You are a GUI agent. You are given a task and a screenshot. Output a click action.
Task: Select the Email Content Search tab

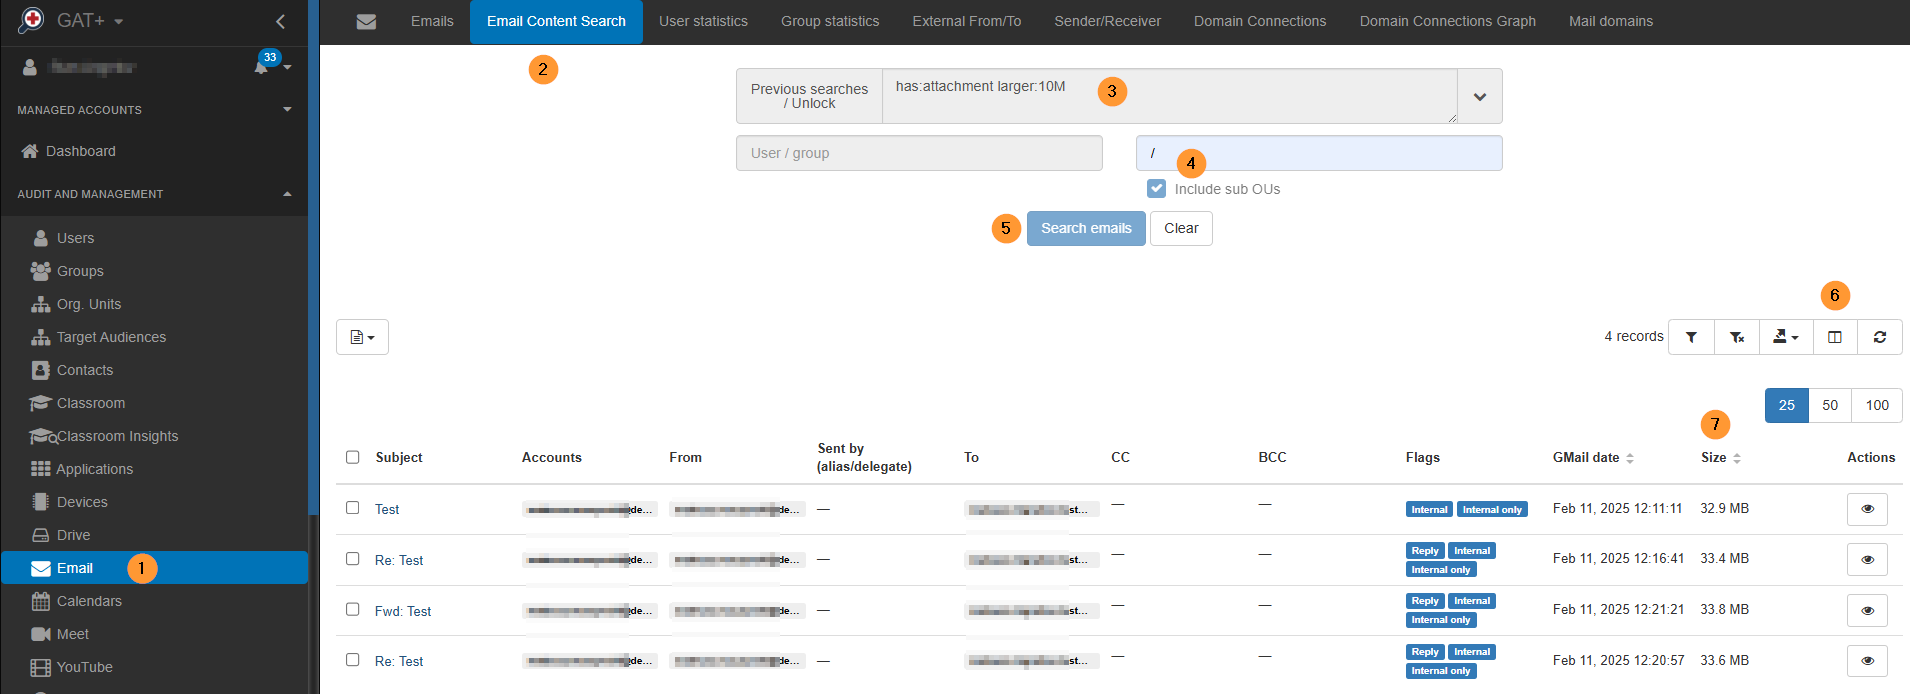click(x=556, y=21)
